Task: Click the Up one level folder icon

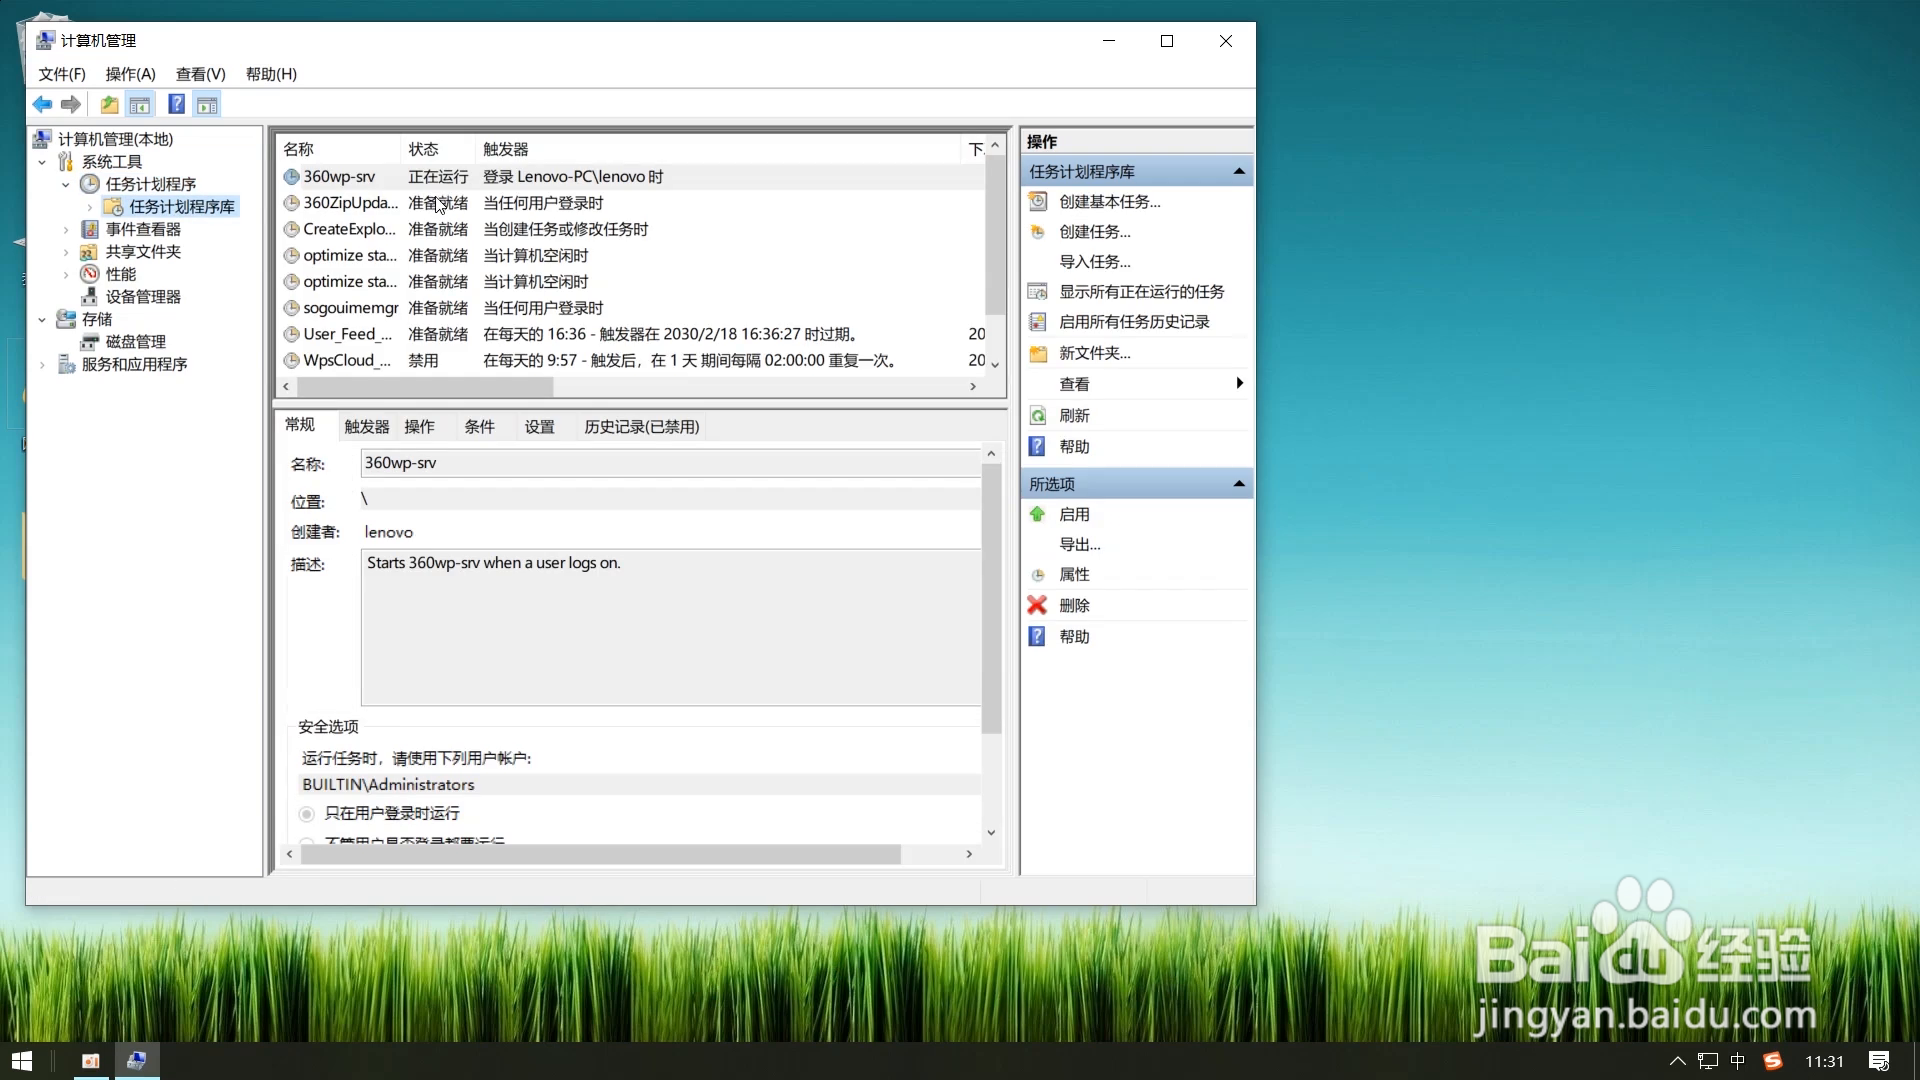Action: tap(109, 104)
